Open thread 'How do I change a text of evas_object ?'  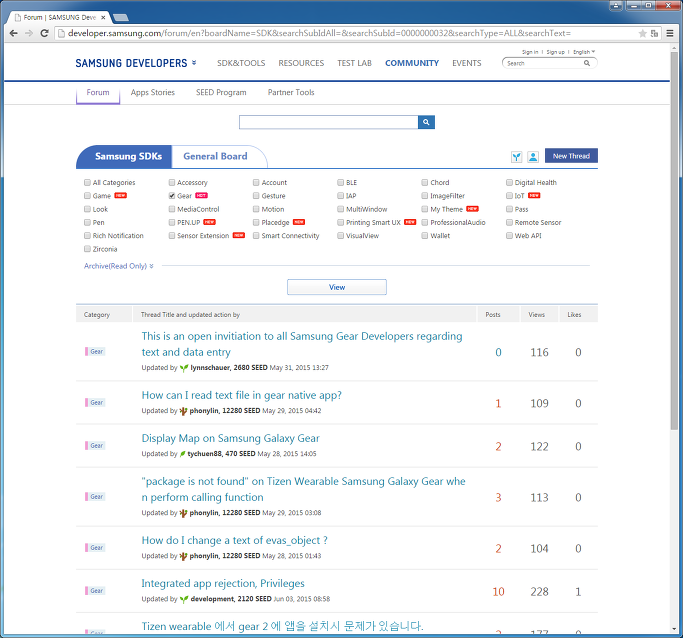(234, 540)
